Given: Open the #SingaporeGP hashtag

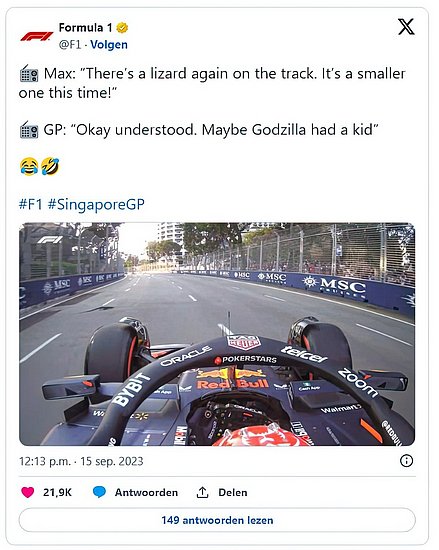Looking at the screenshot, I should 96,204.
